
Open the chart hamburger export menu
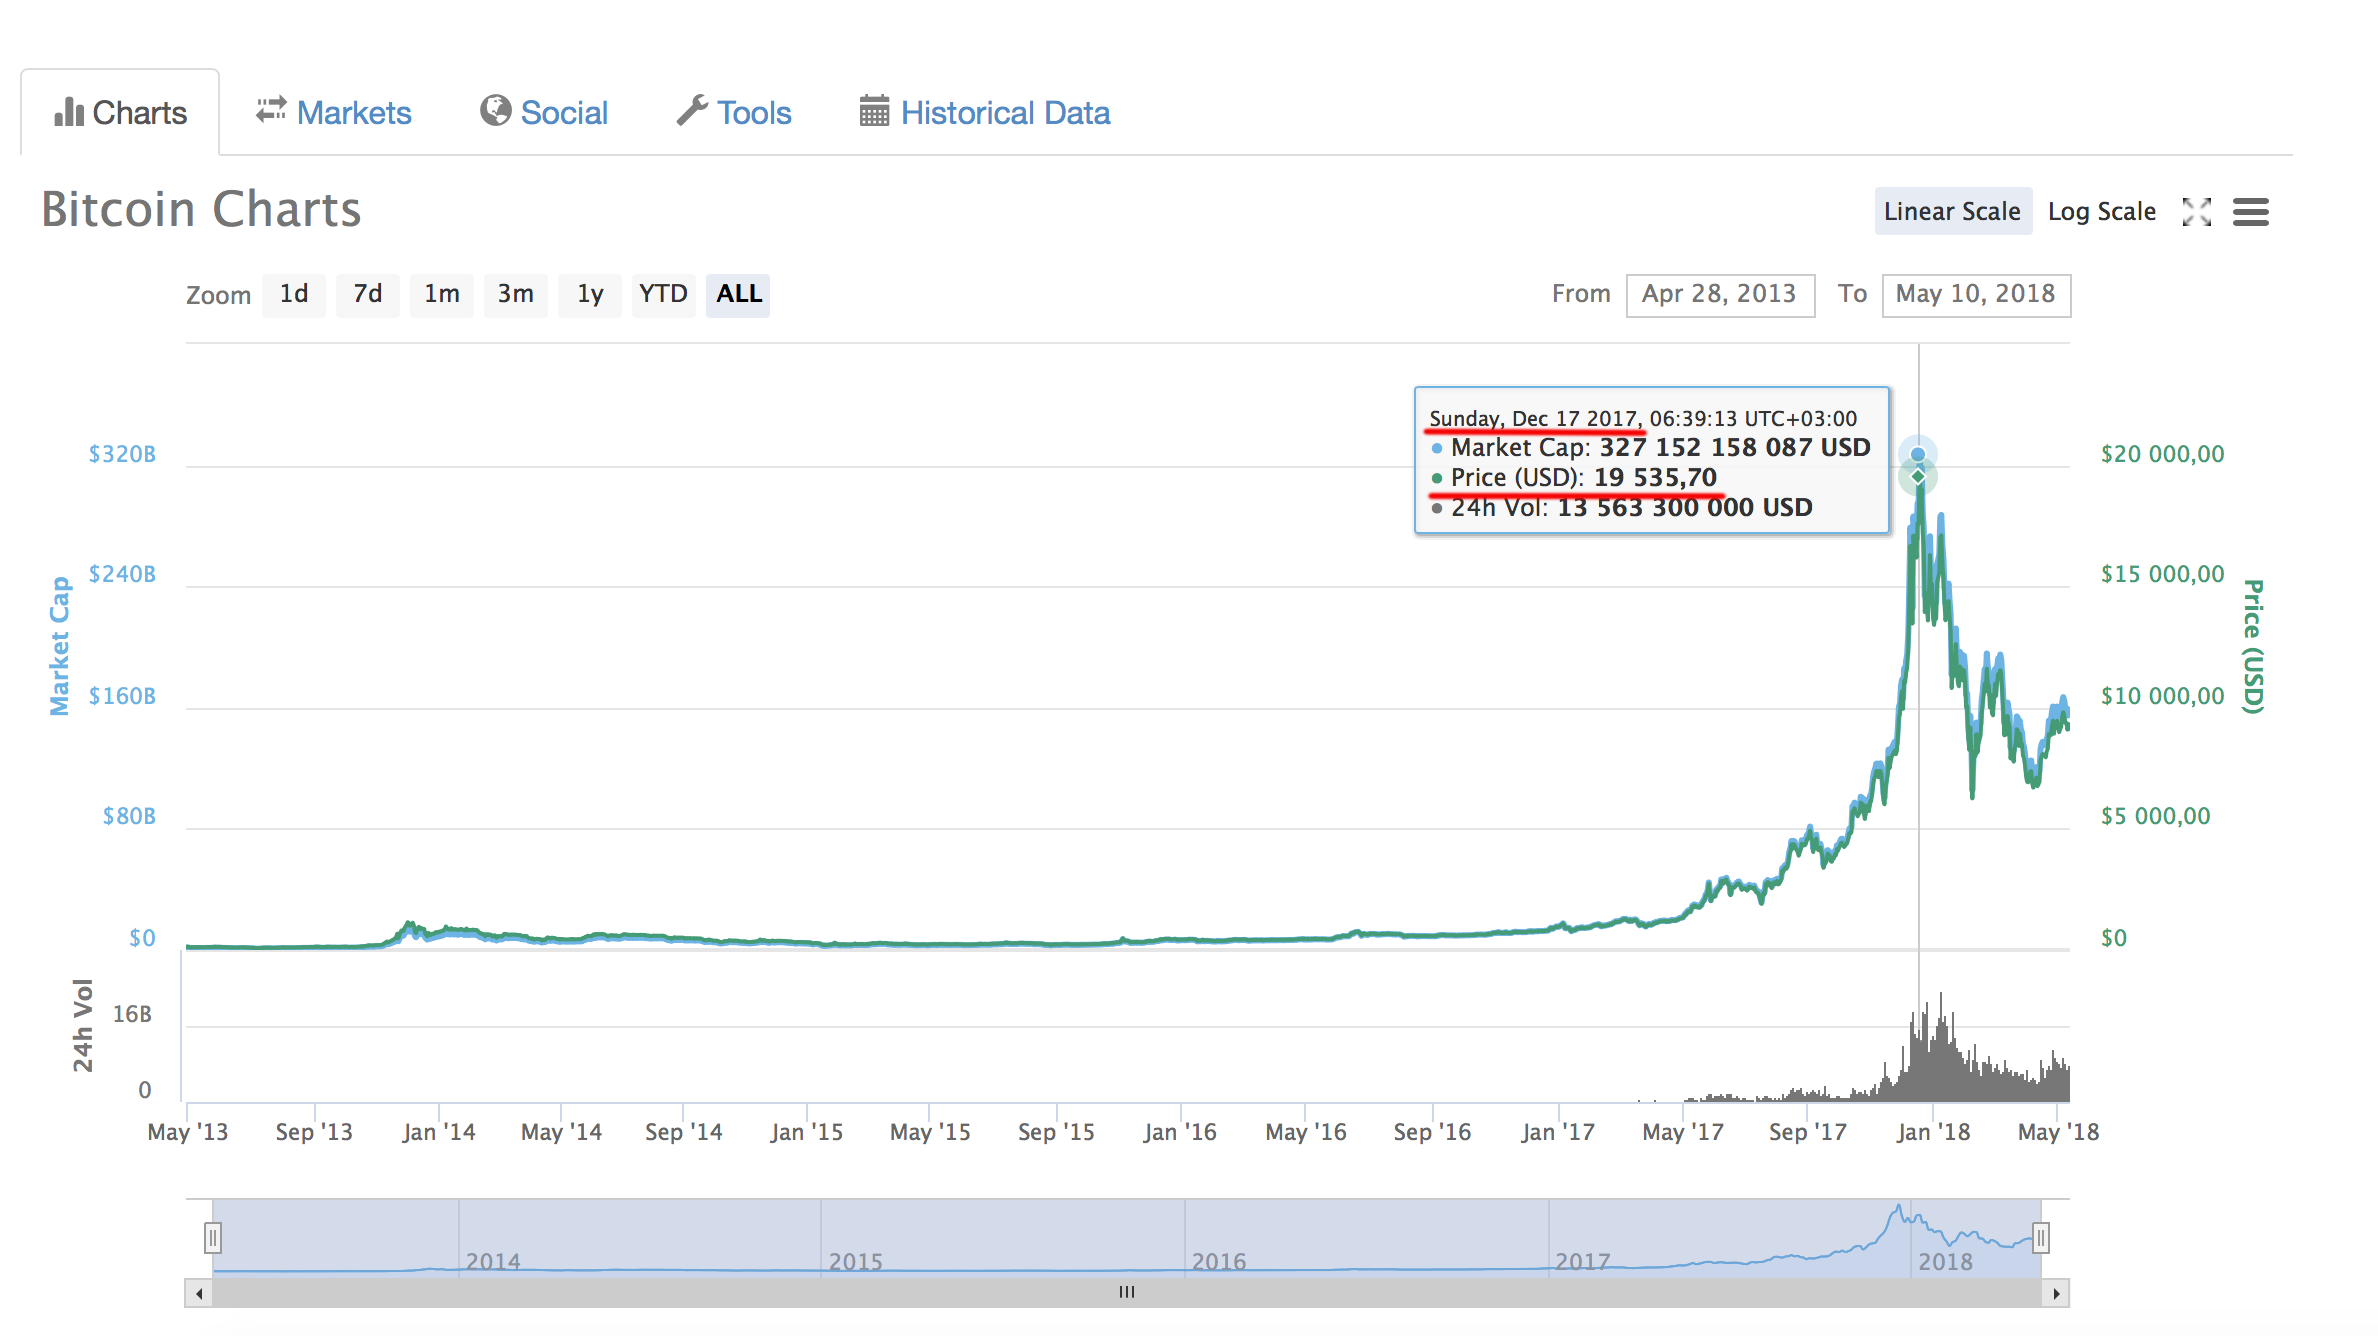(2251, 212)
